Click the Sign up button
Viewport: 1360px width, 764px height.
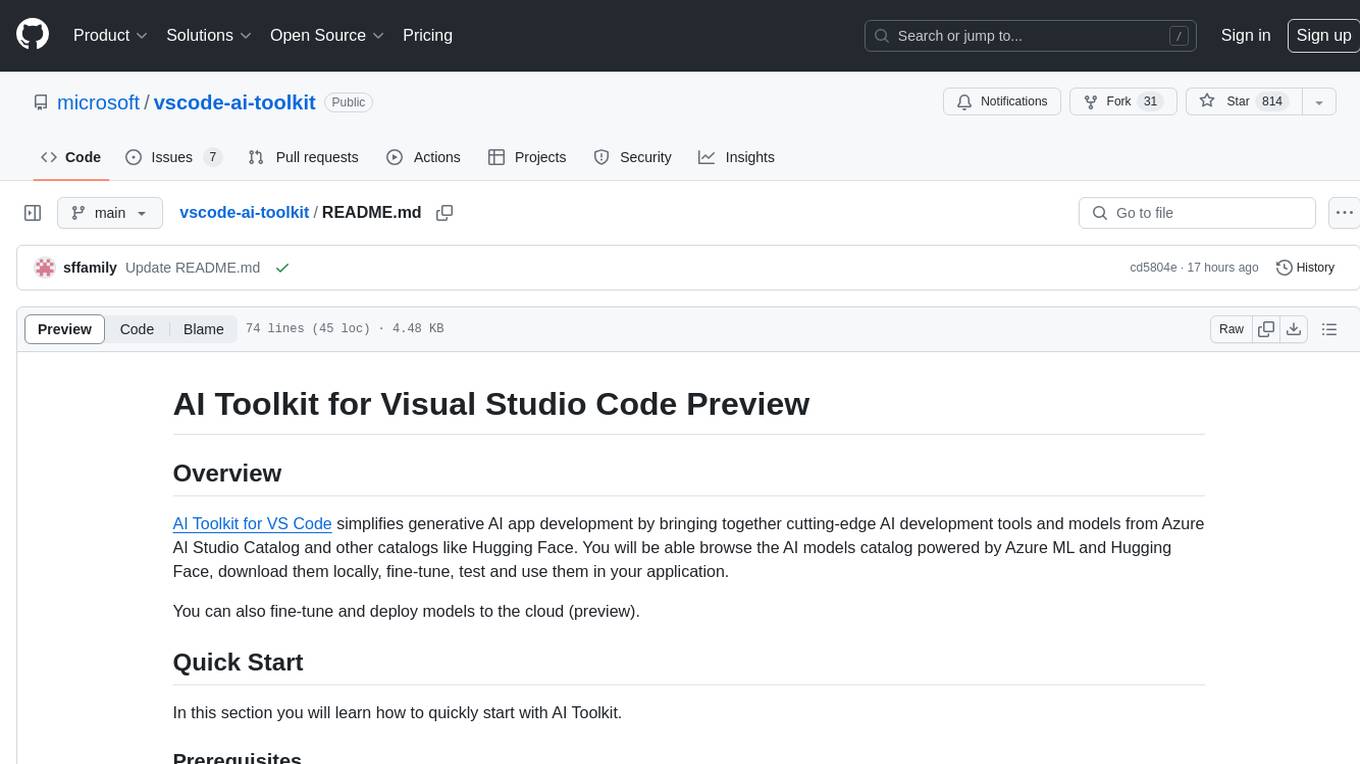[x=1323, y=35]
